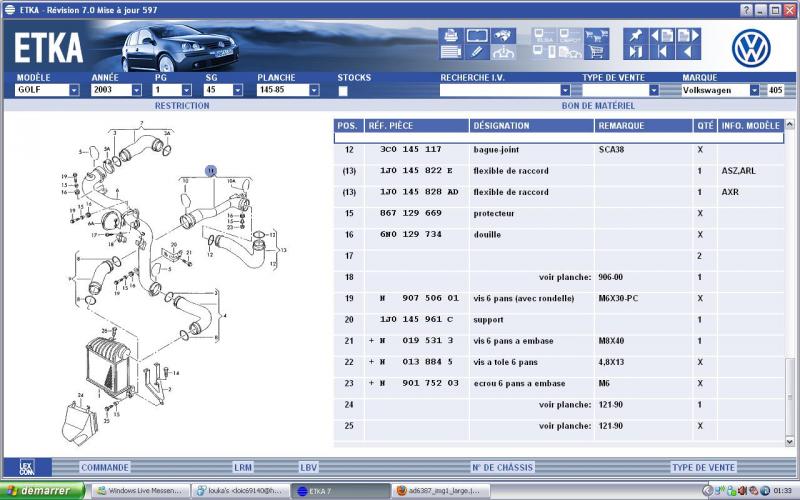The width and height of the screenshot is (800, 500).
Task: Open the MODÈLE dropdown showing GOLF
Action: (74, 90)
